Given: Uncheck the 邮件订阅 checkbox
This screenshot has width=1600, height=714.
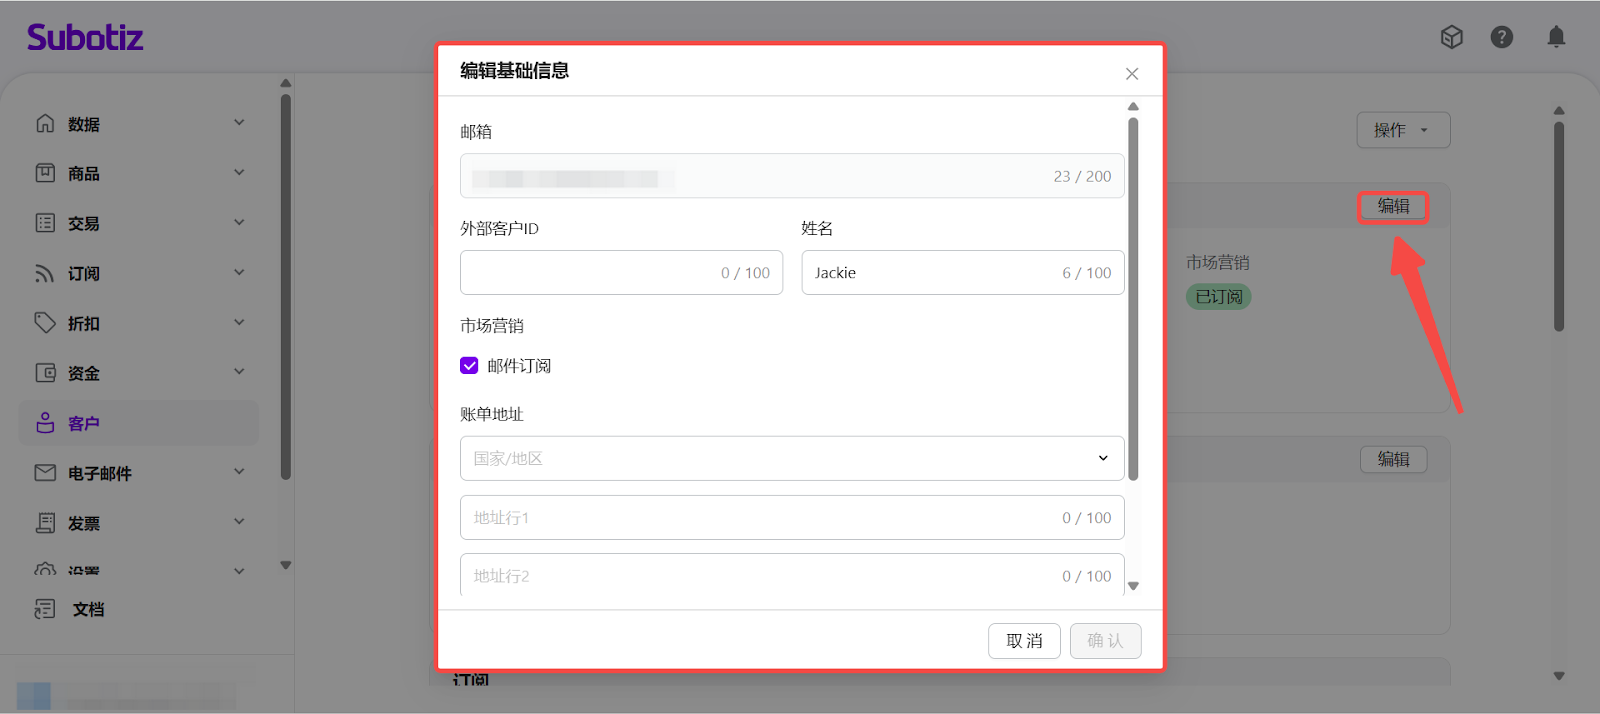Looking at the screenshot, I should pos(469,365).
